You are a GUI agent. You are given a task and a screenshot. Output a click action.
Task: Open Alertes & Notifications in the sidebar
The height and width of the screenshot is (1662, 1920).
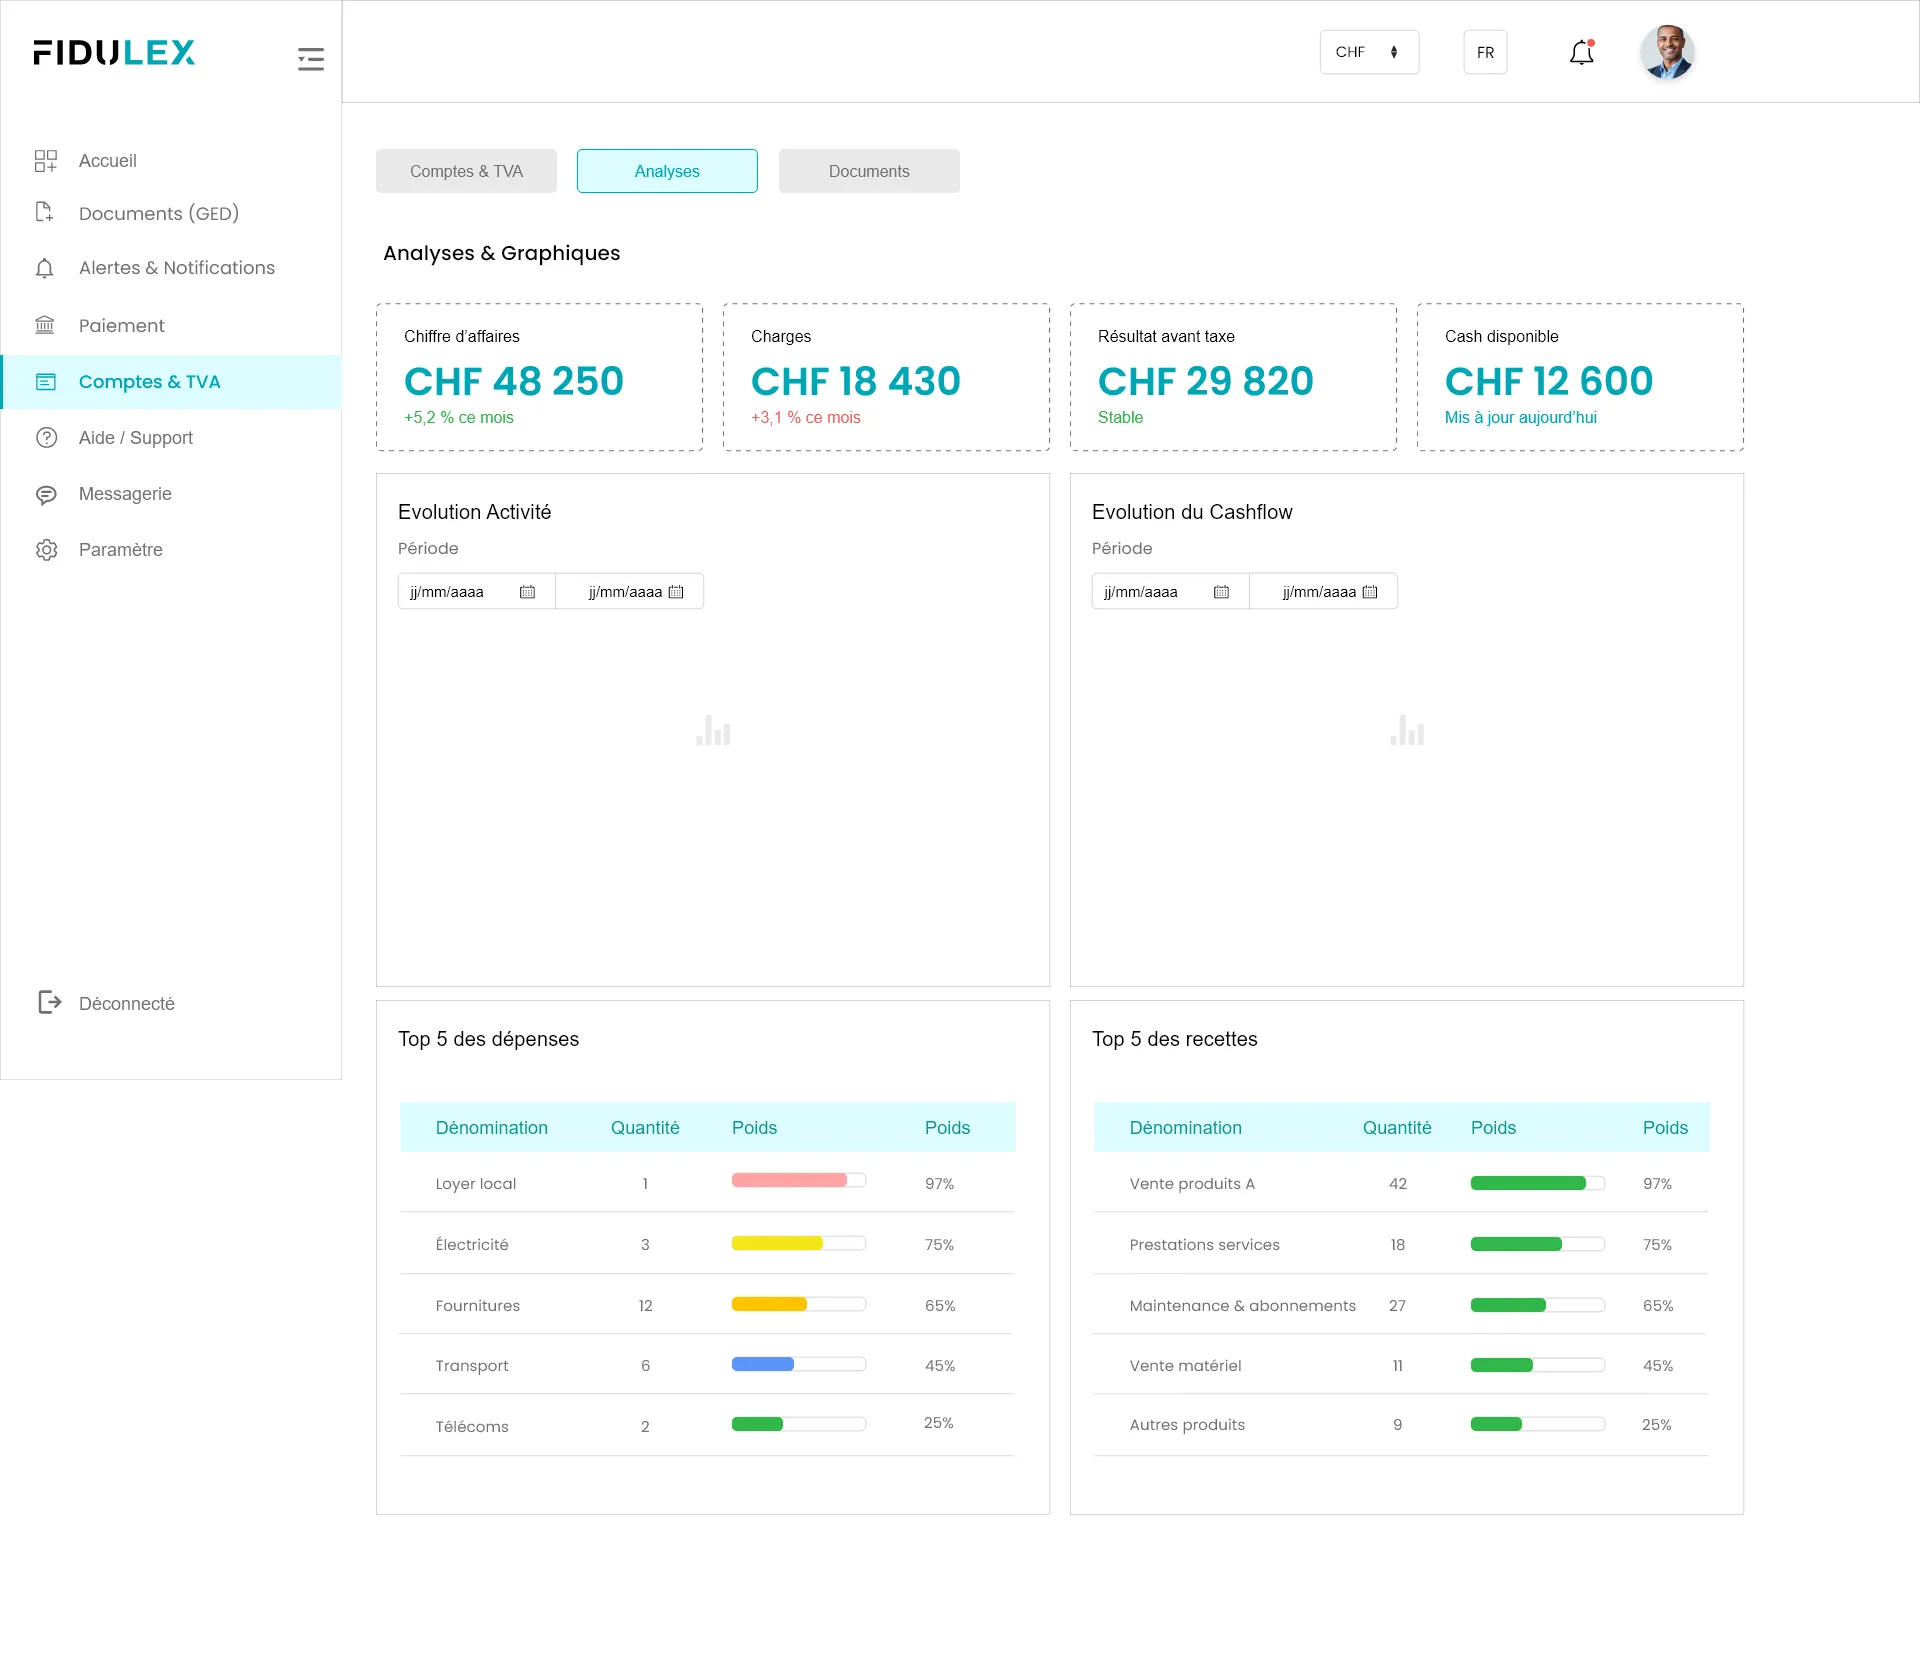click(x=176, y=268)
